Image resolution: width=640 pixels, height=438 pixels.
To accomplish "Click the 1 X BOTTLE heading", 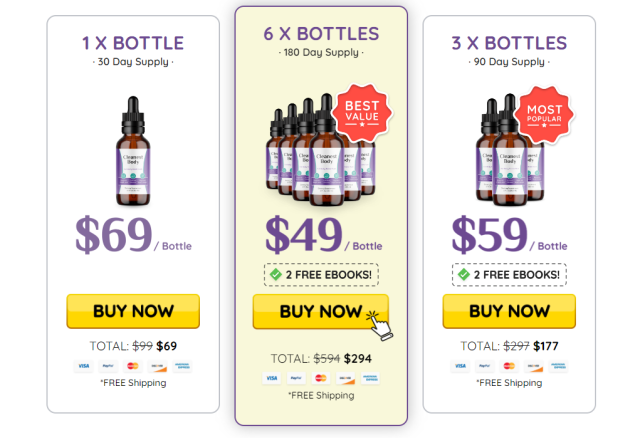I will (x=133, y=43).
